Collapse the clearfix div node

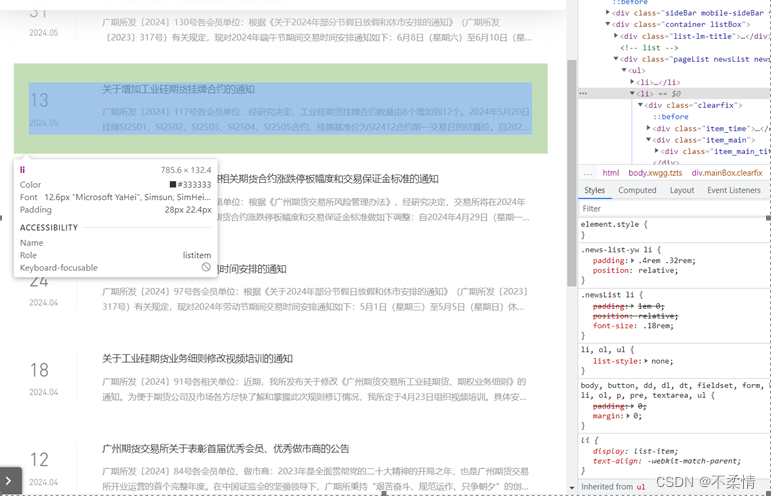[640, 105]
